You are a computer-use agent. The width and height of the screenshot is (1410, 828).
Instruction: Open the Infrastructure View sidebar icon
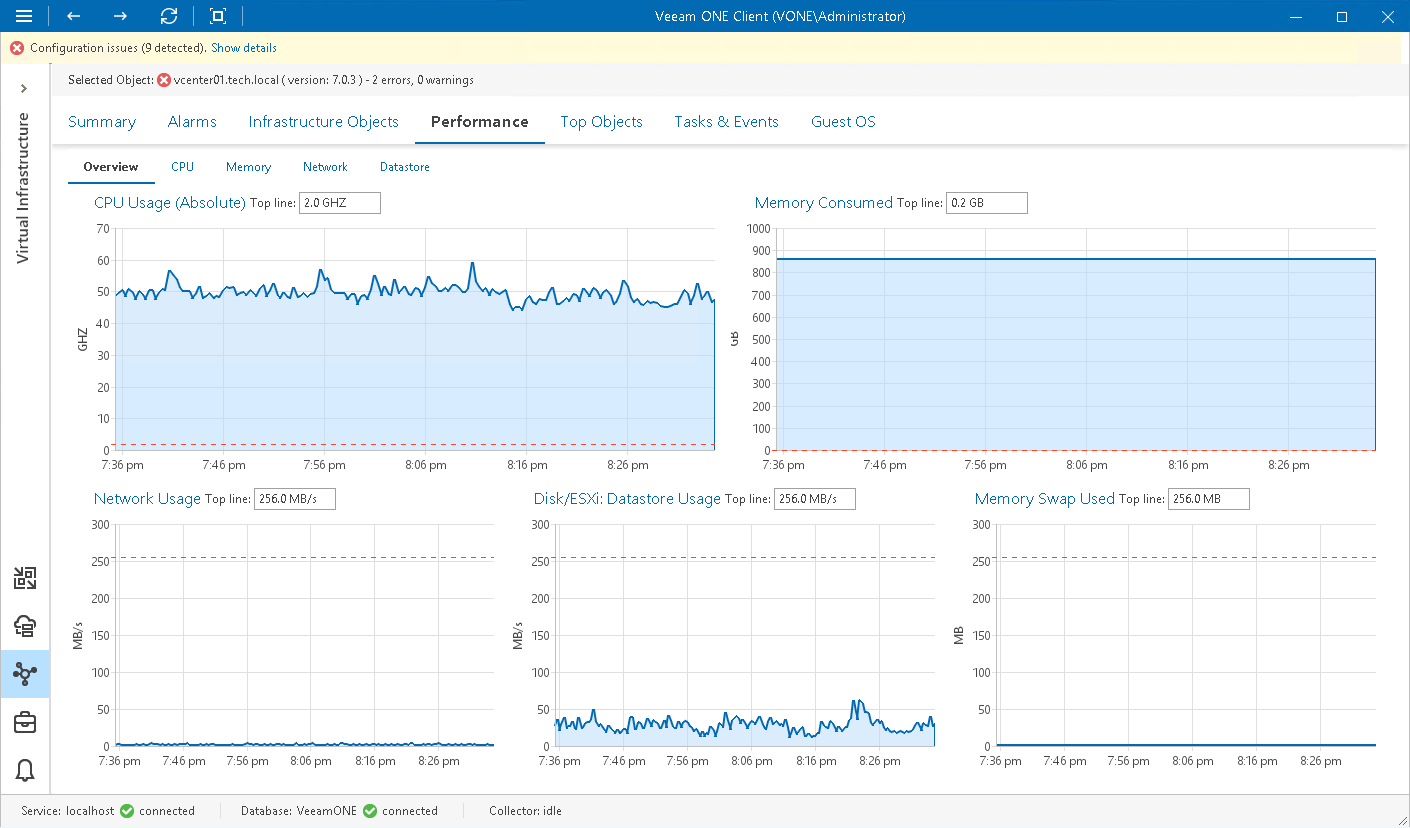(x=25, y=578)
